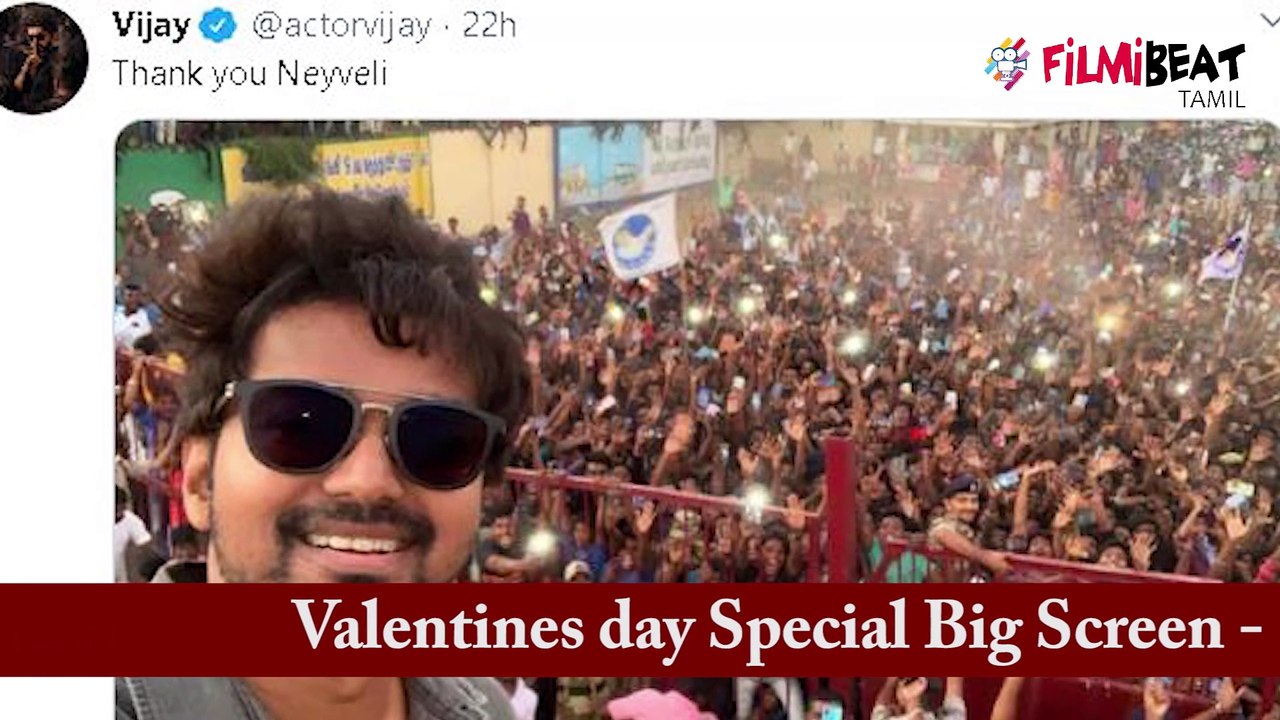Click the Filmibeat movie camera logo icon
The width and height of the screenshot is (1280, 720).
click(1007, 64)
